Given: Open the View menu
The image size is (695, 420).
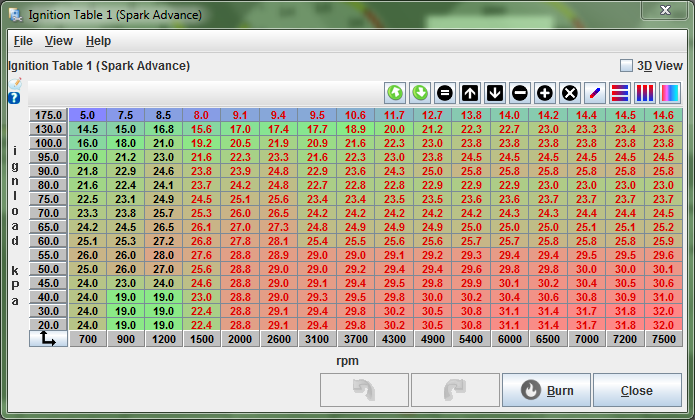Looking at the screenshot, I should 59,41.
